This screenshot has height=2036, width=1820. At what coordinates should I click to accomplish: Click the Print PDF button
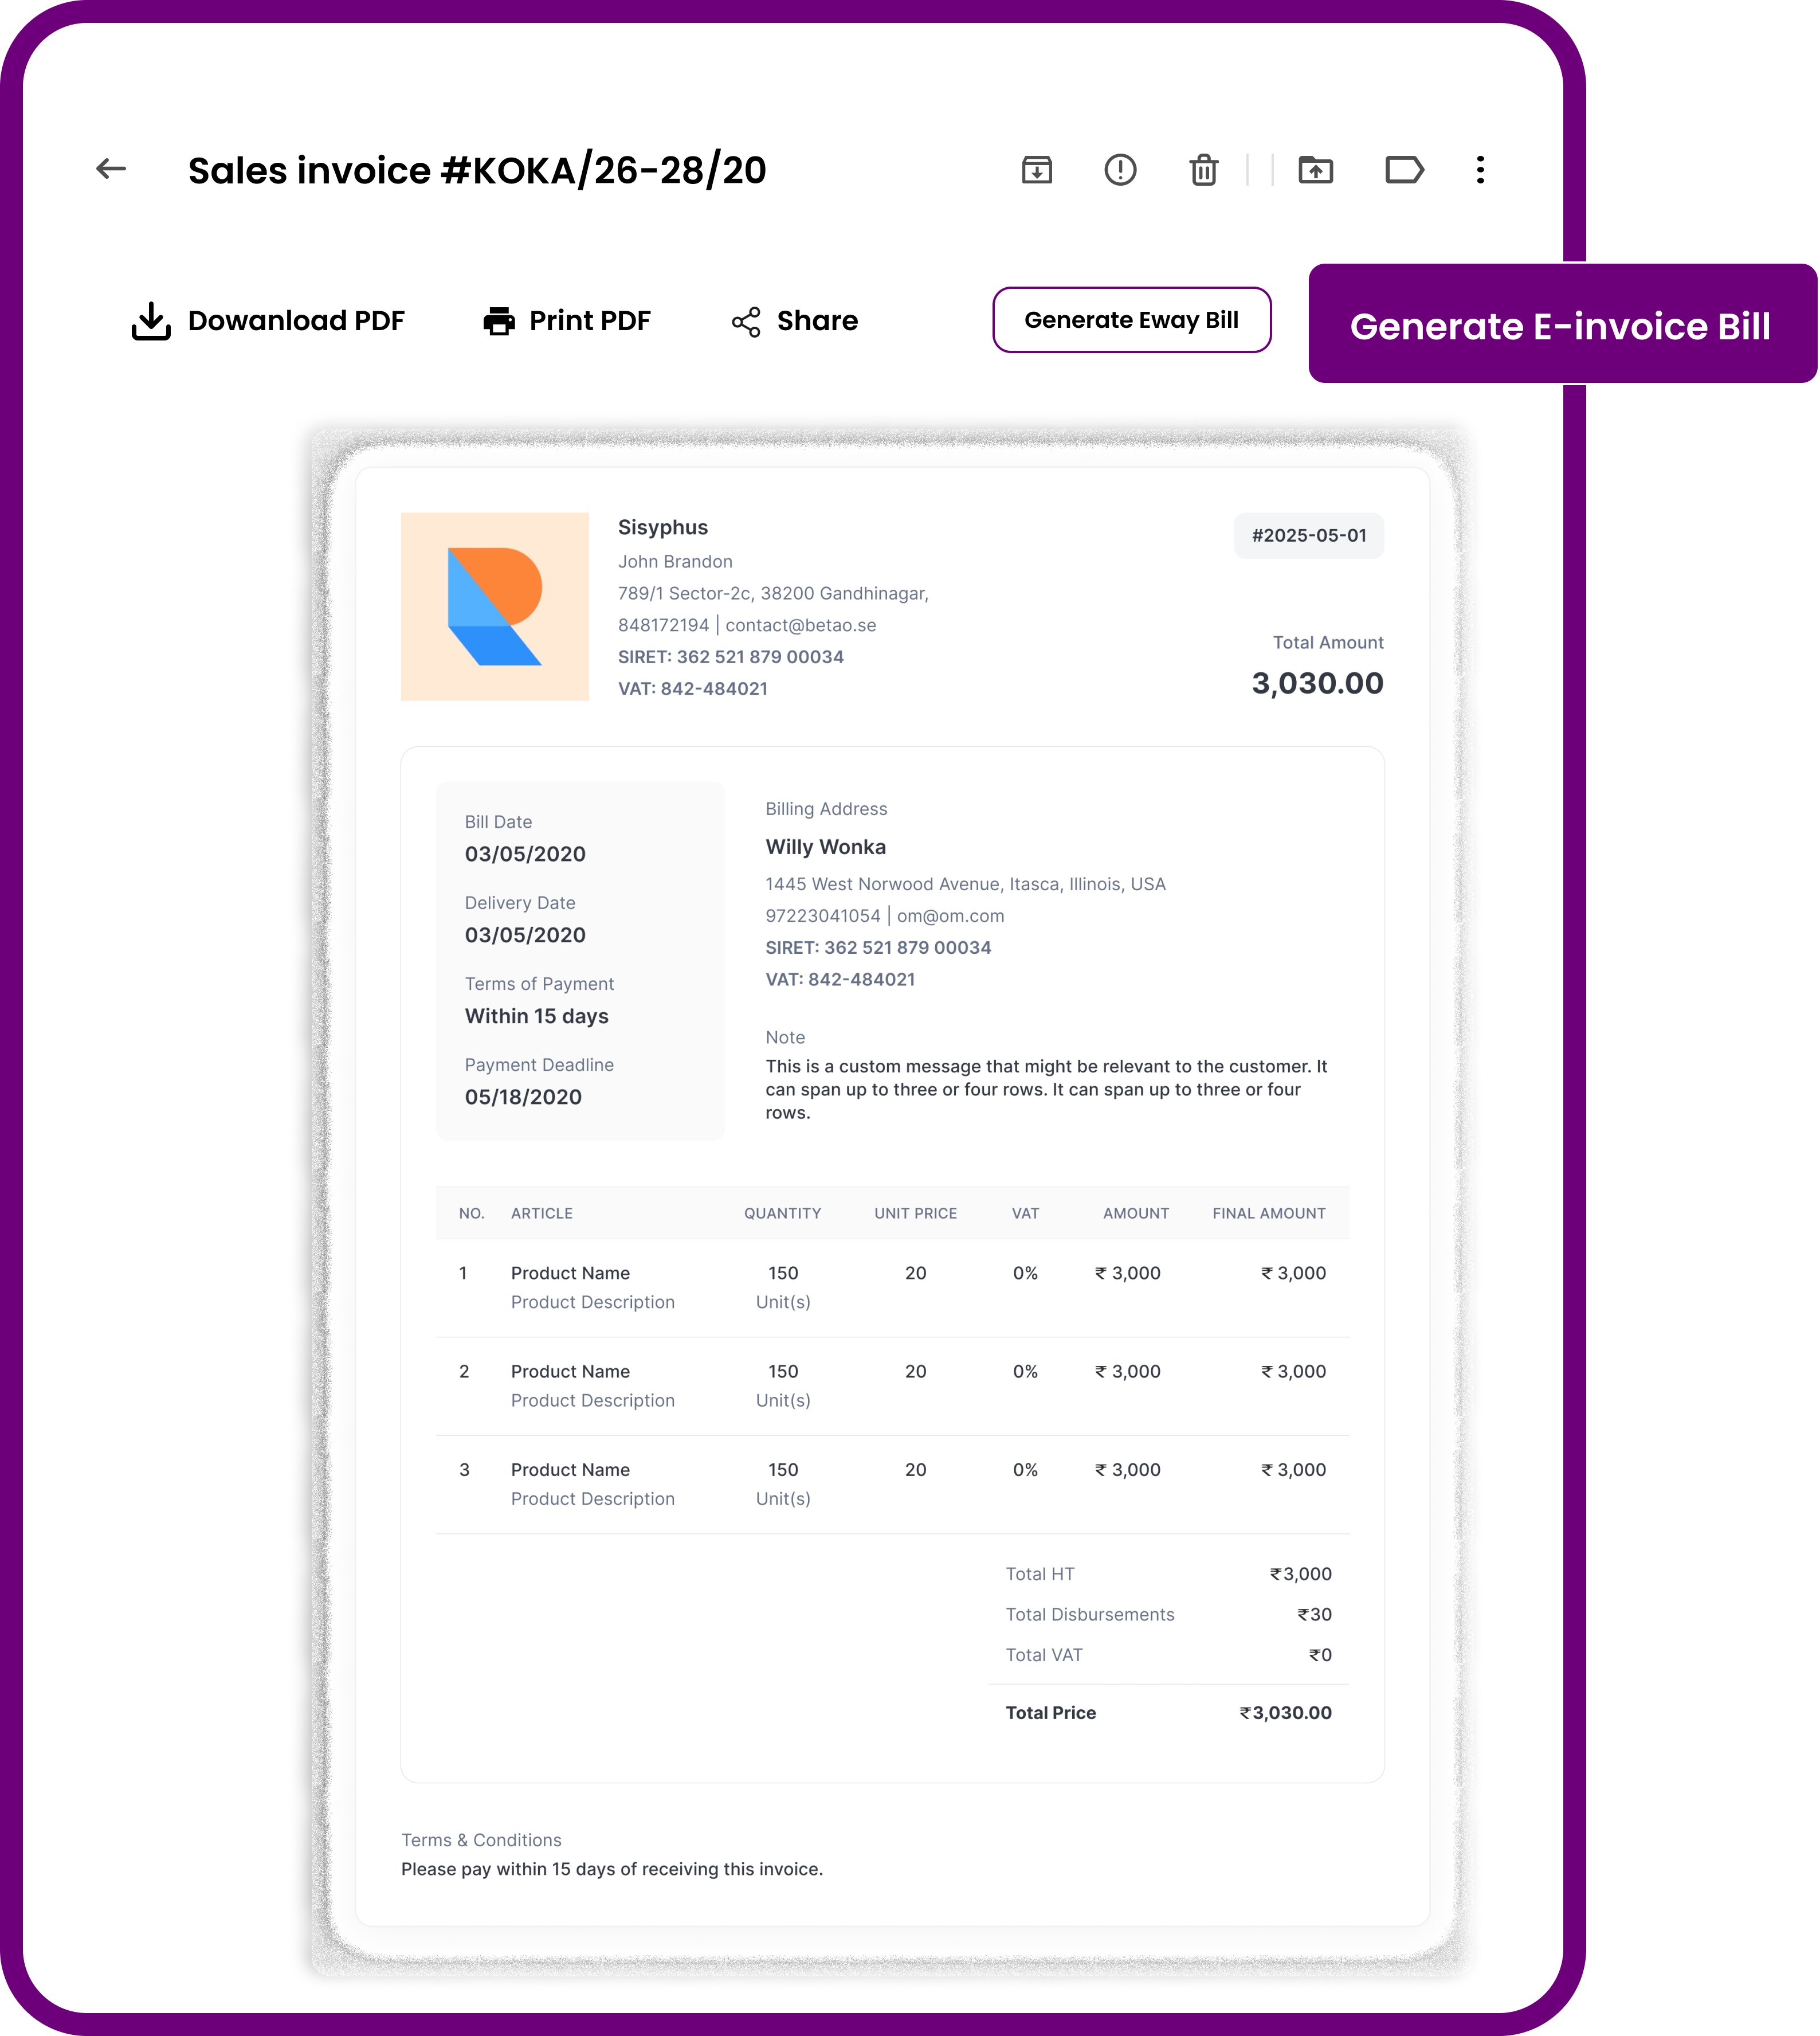pos(567,321)
